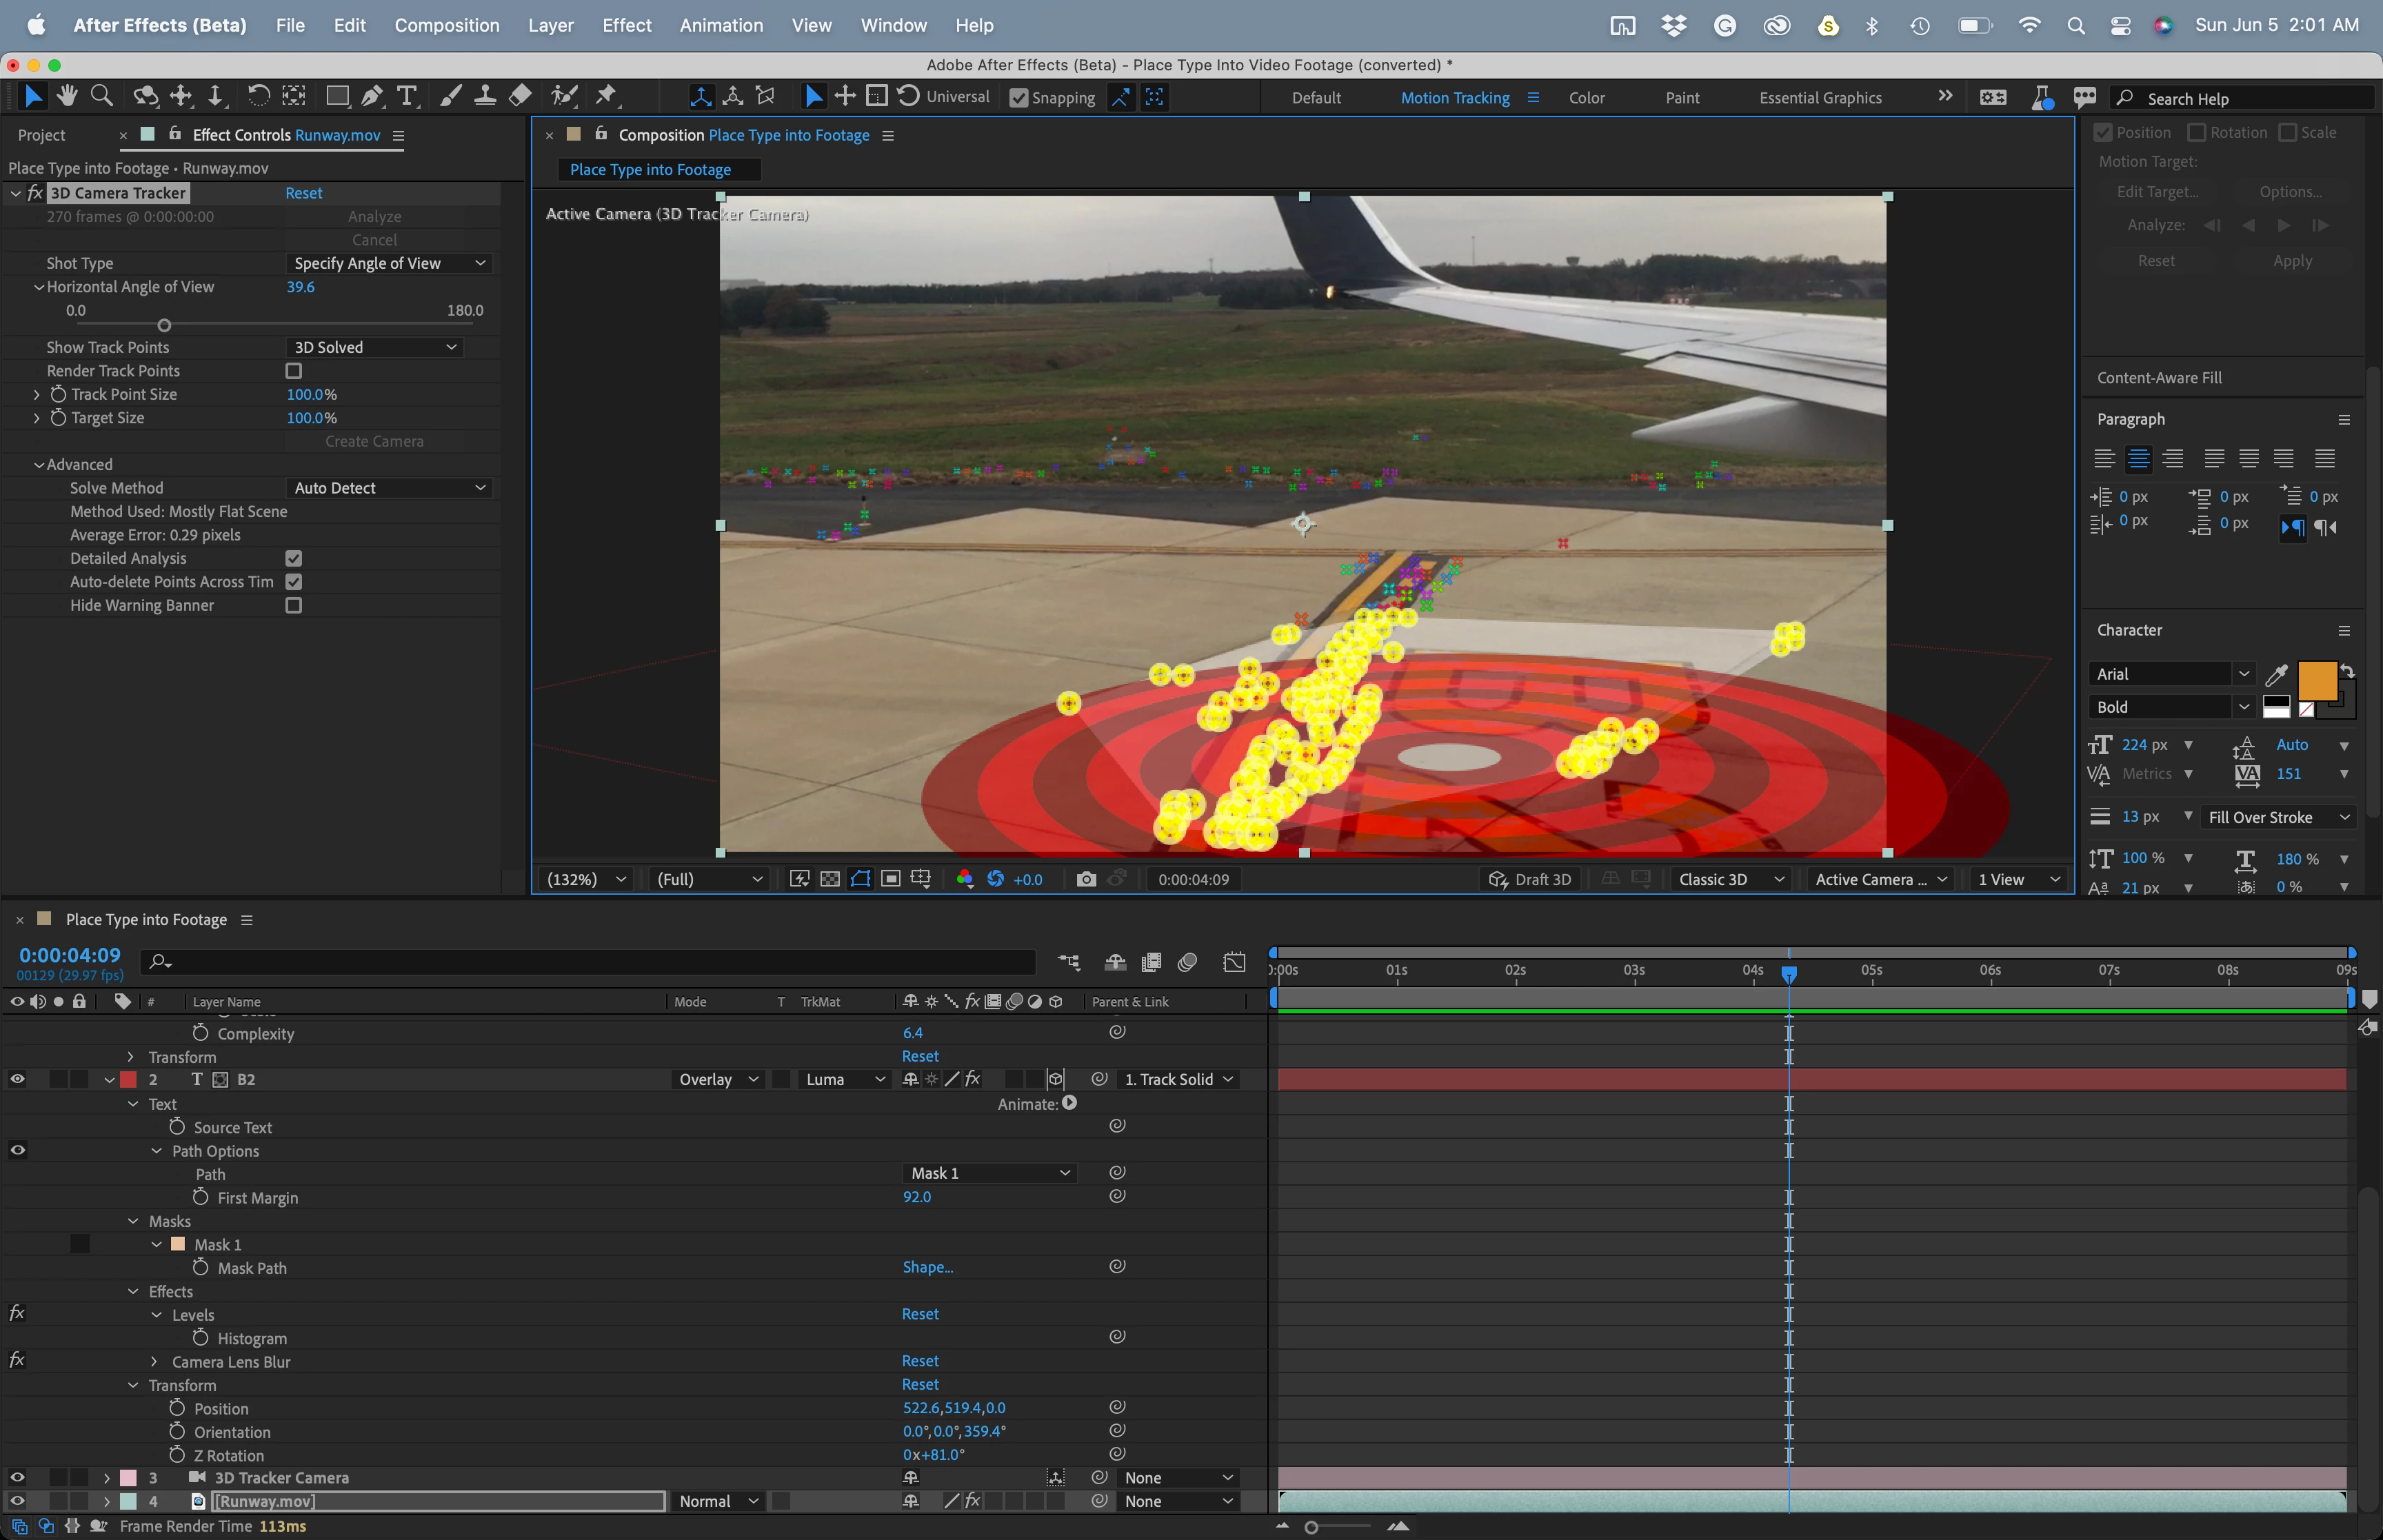Click the Take Snapshot camera icon
Screen dimensions: 2383x1540
(x=1086, y=879)
